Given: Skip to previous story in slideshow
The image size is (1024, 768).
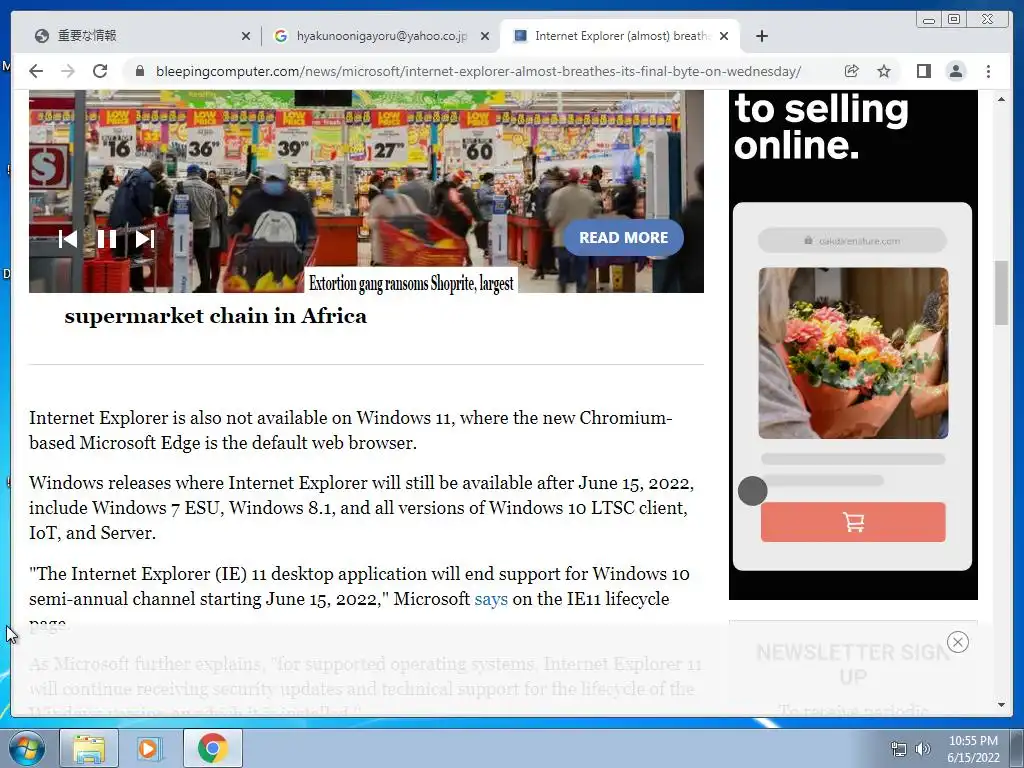Looking at the screenshot, I should point(68,239).
